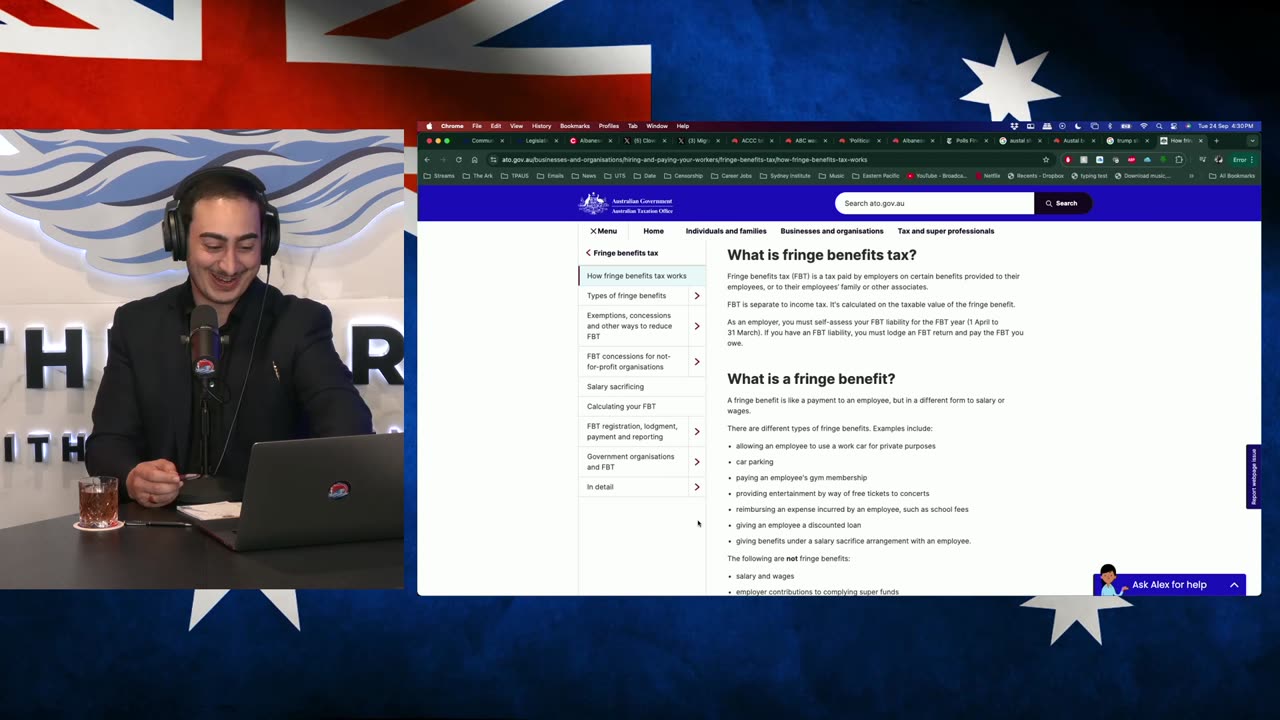1280x720 pixels.
Task: Expand Exemptions, concessions submenu arrow
Action: (x=697, y=326)
